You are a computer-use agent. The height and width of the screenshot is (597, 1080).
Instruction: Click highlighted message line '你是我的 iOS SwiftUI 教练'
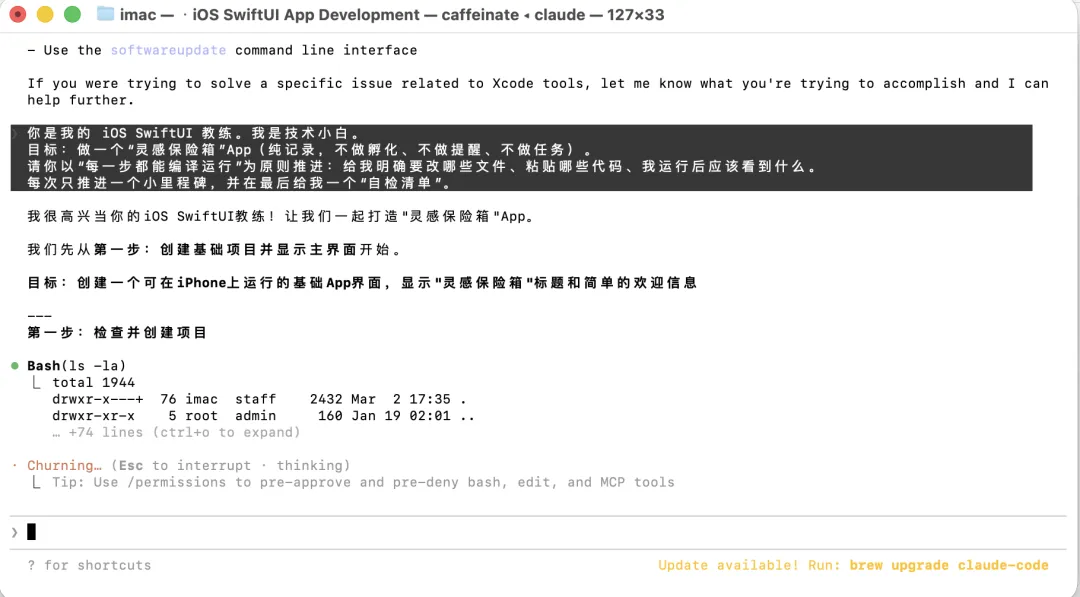[193, 133]
